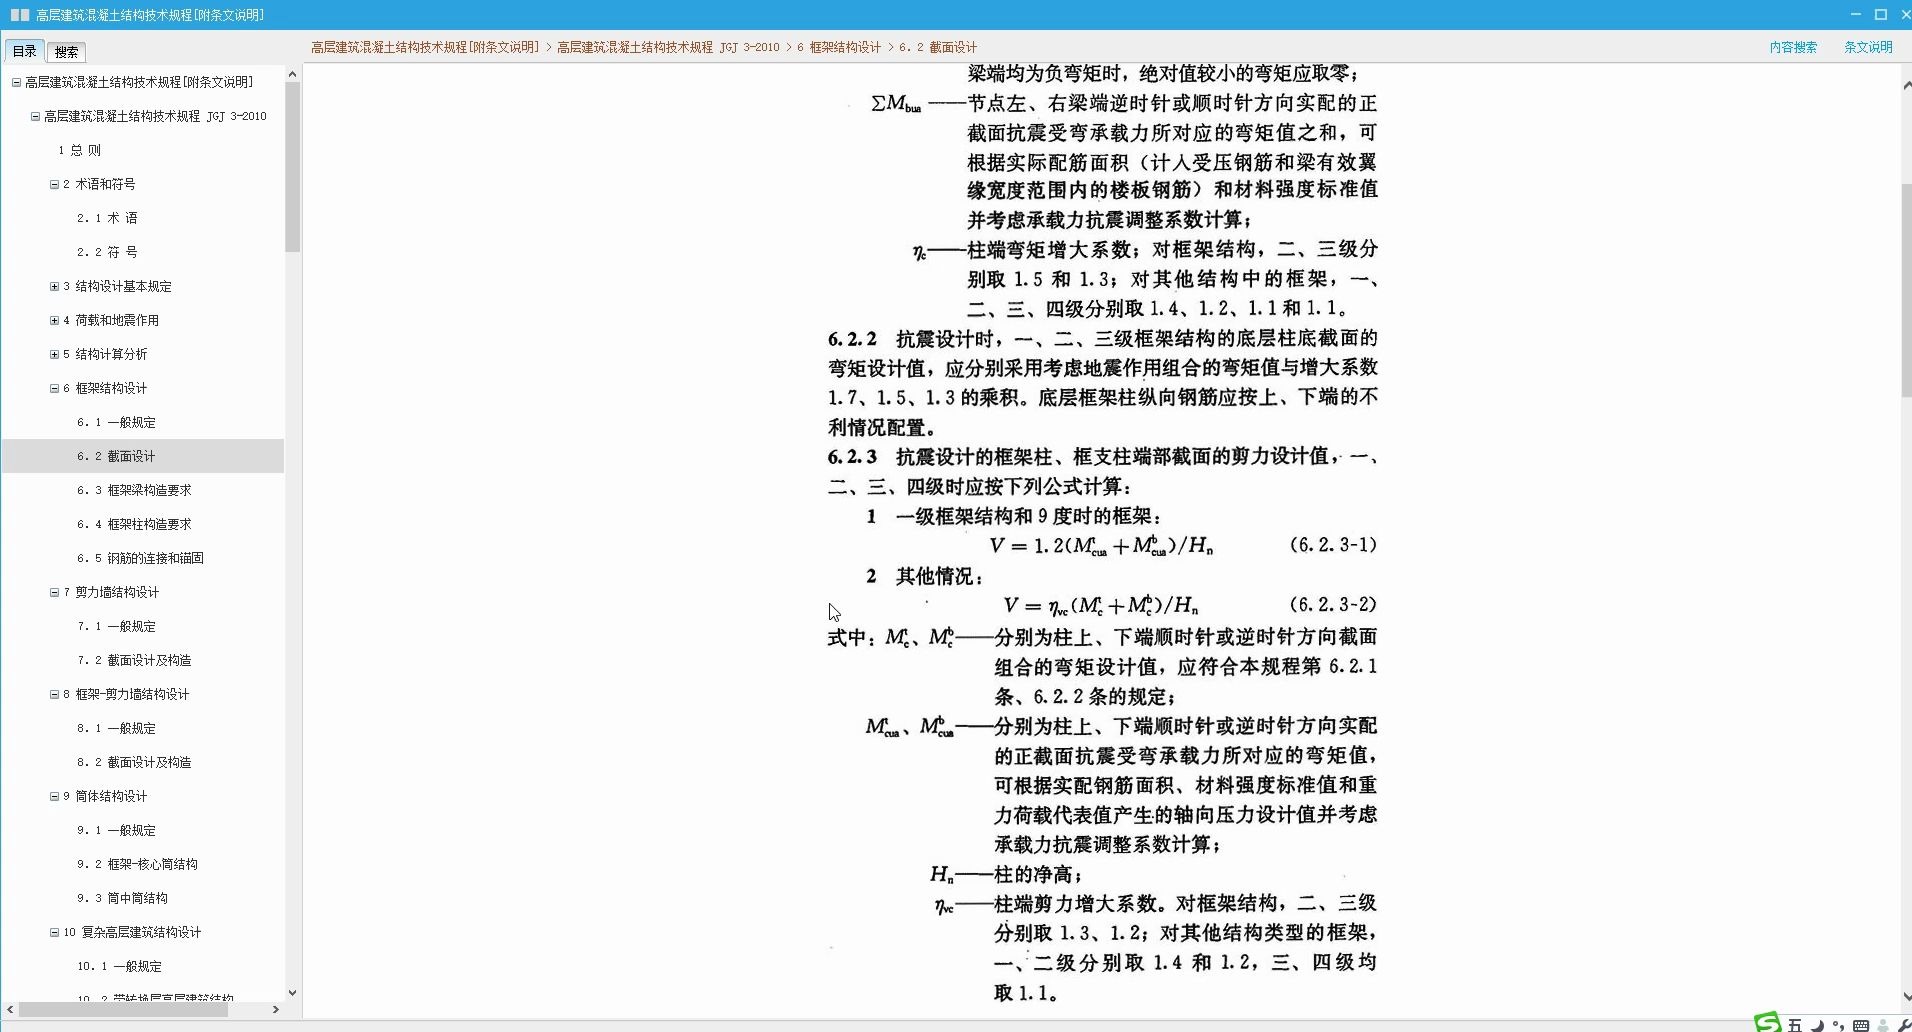Select 9.1 一般规定 tree item
This screenshot has height=1032, width=1912.
(x=116, y=830)
